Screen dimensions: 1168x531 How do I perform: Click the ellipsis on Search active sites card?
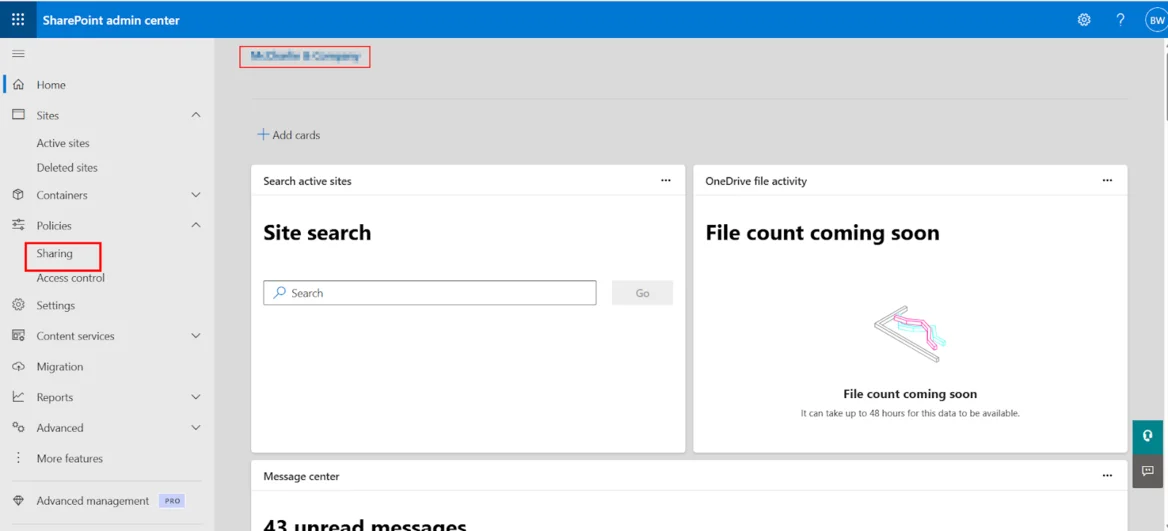tap(666, 181)
